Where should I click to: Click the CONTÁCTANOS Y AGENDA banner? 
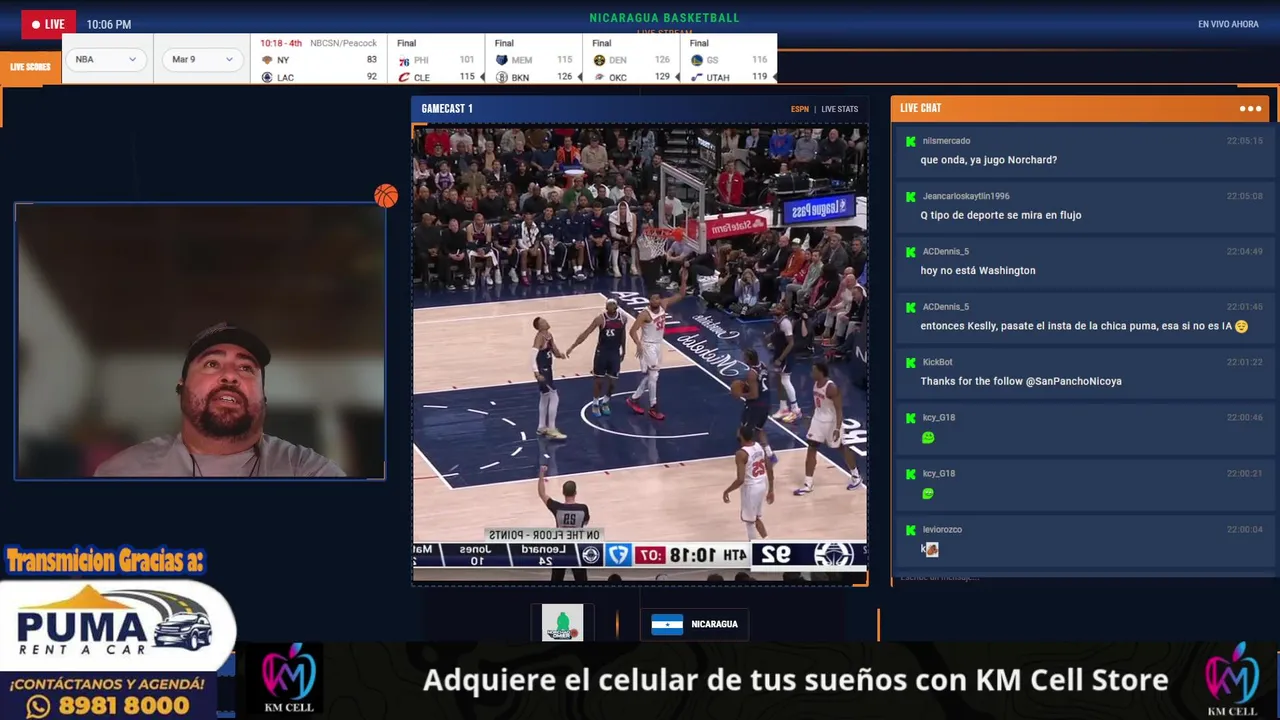pos(107,685)
